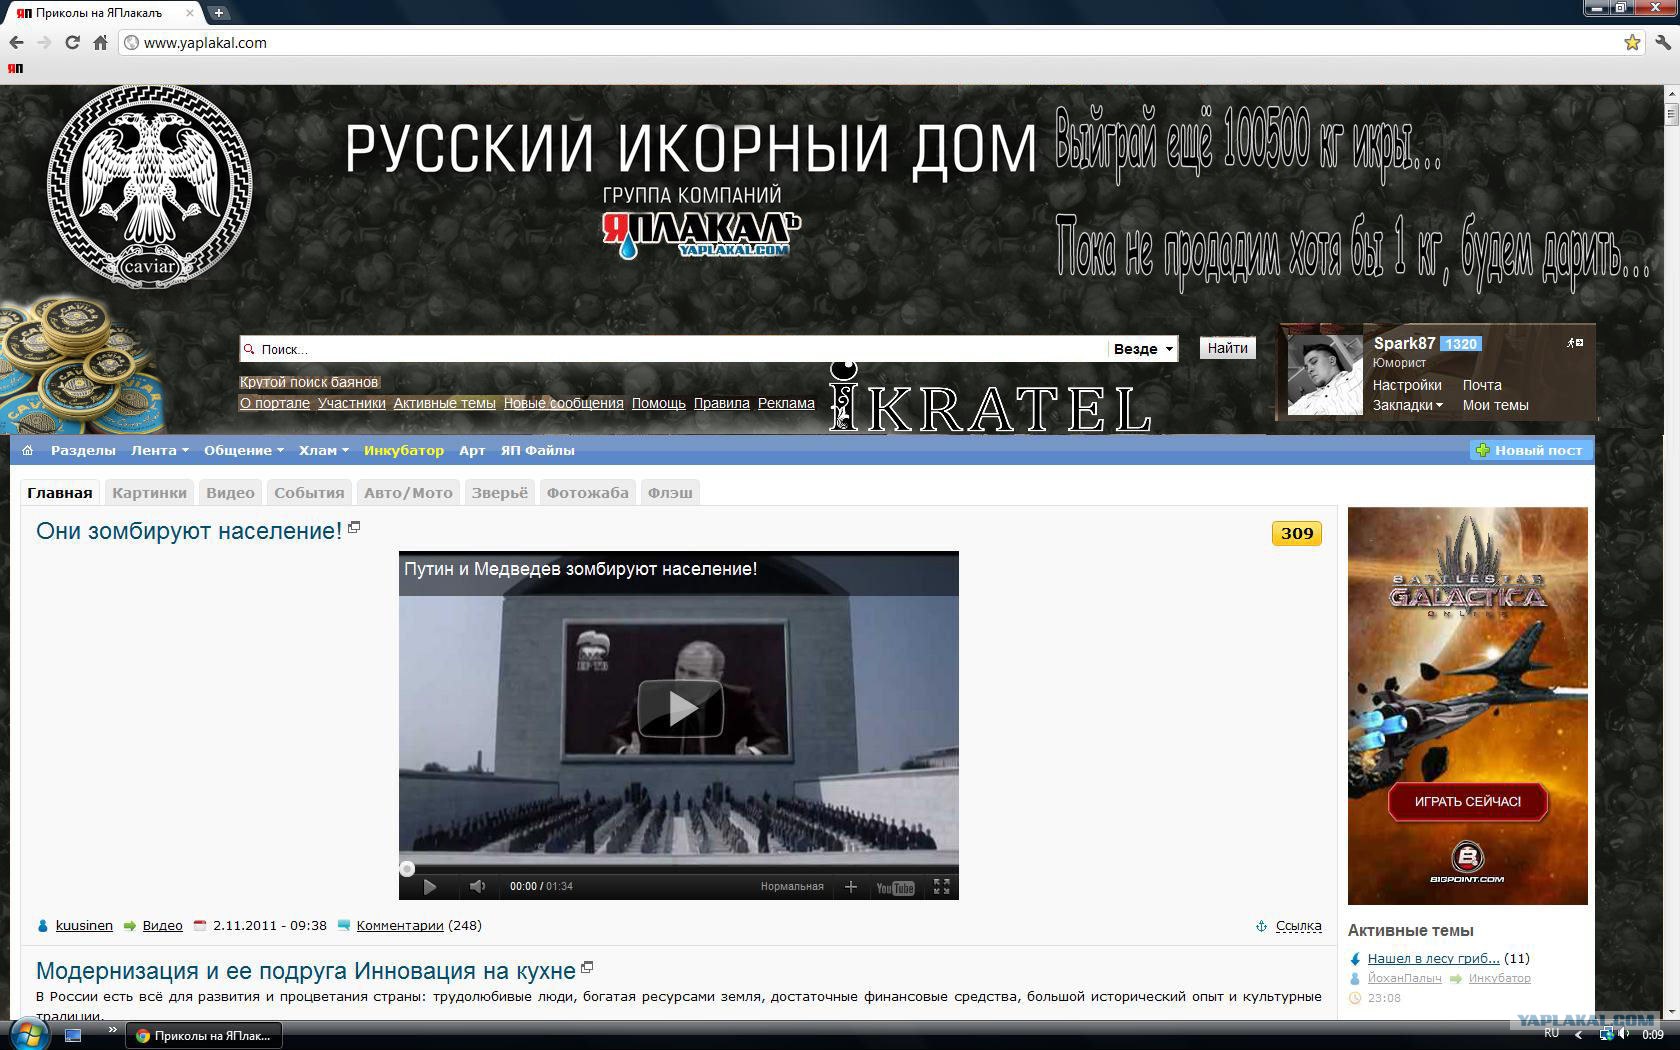Expand the quick launch chevron in the taskbar
1680x1050 pixels.
click(x=111, y=1030)
